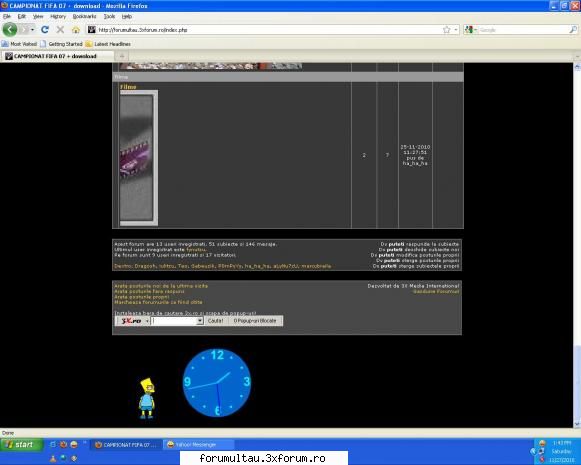Image resolution: width=581 pixels, height=465 pixels.
Task: Open the Tools menu
Action: (109, 16)
